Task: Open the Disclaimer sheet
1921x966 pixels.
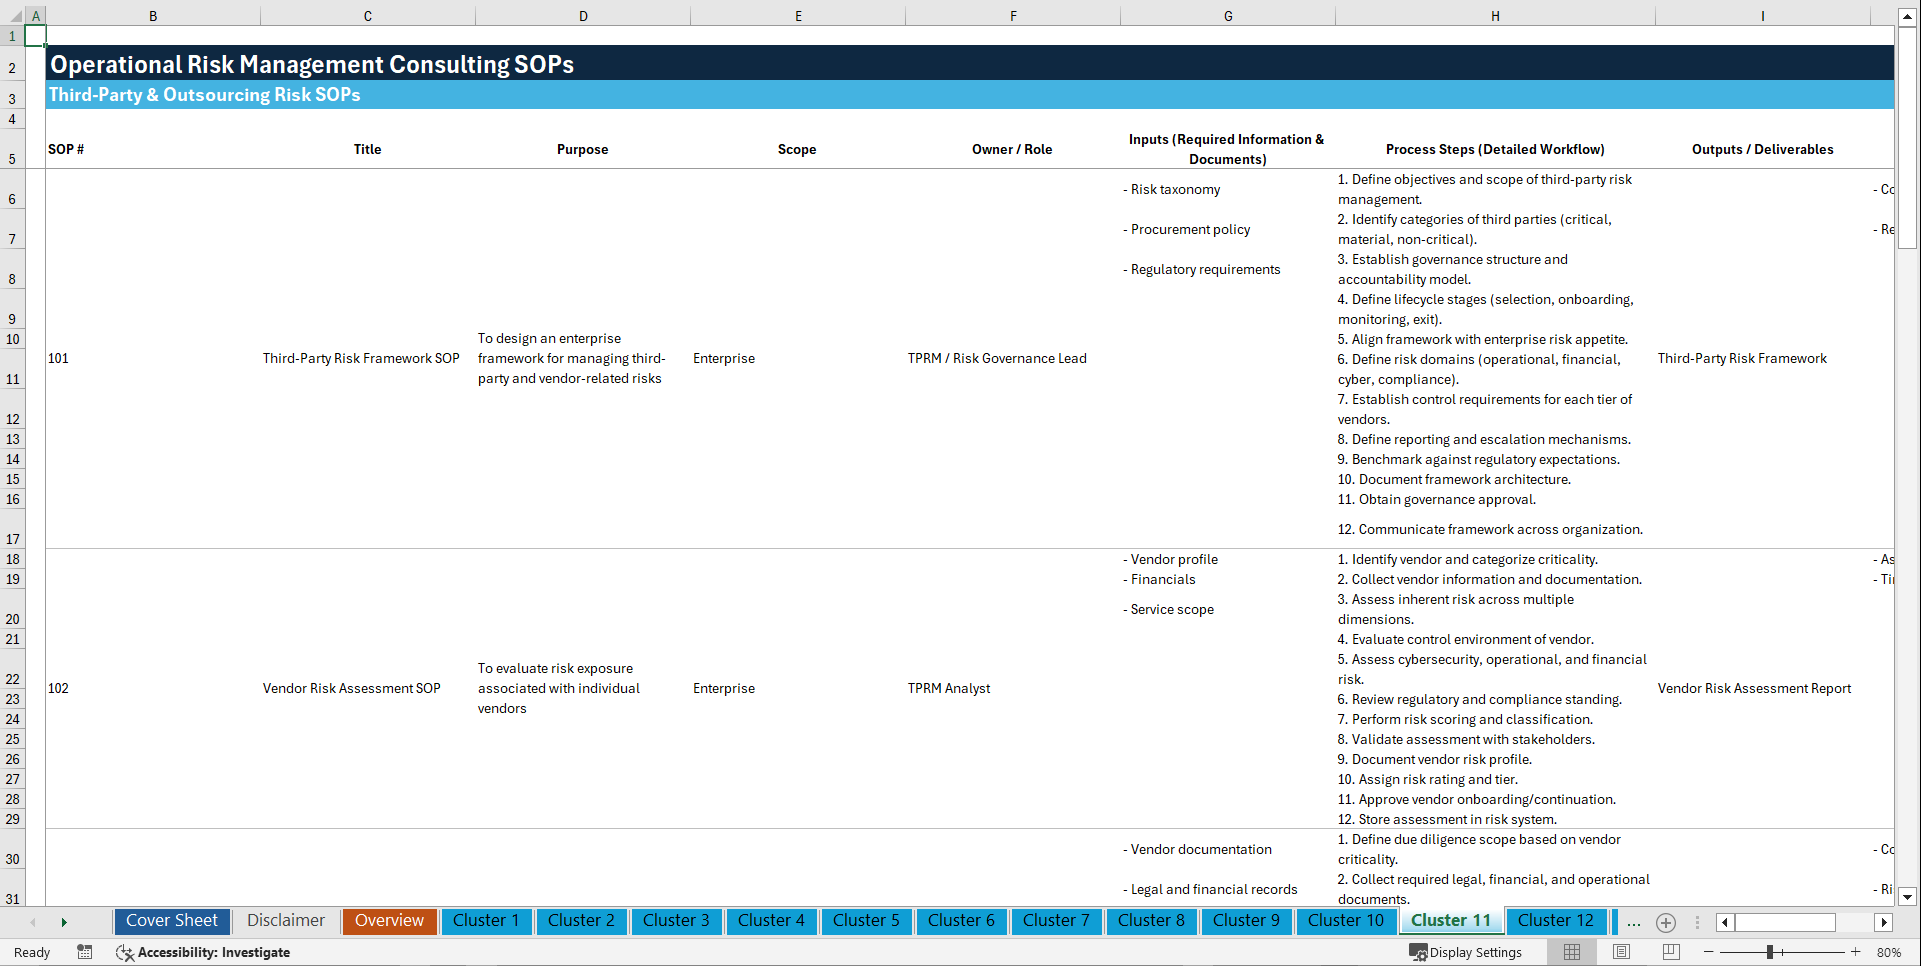Action: point(285,921)
